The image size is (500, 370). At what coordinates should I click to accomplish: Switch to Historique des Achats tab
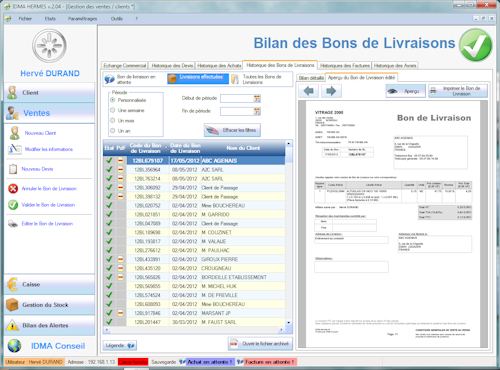pyautogui.click(x=219, y=66)
